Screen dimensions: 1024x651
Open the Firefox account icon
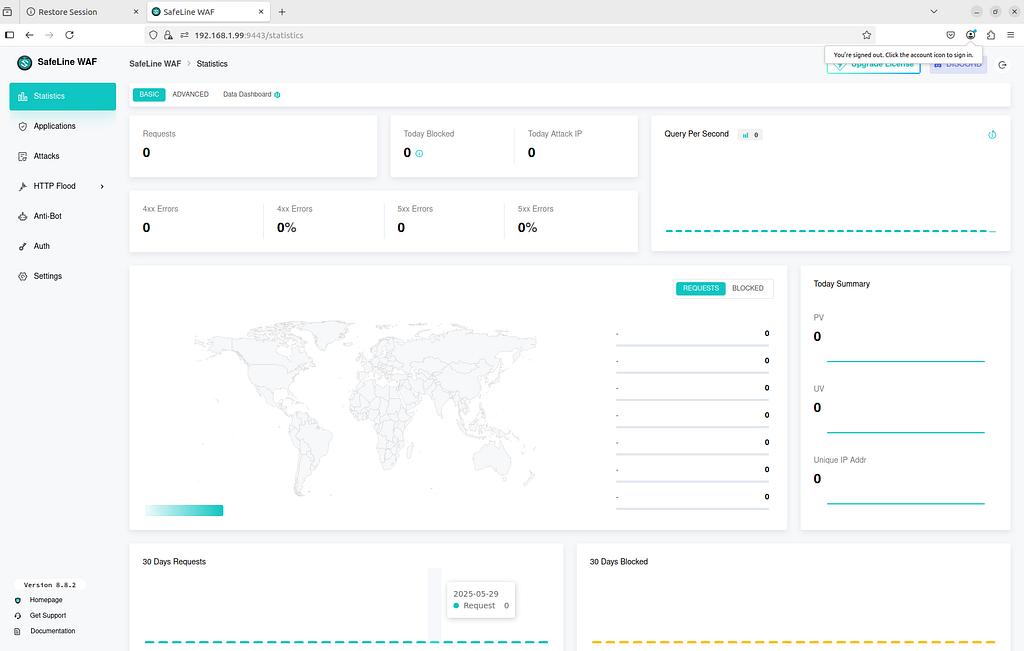(971, 35)
